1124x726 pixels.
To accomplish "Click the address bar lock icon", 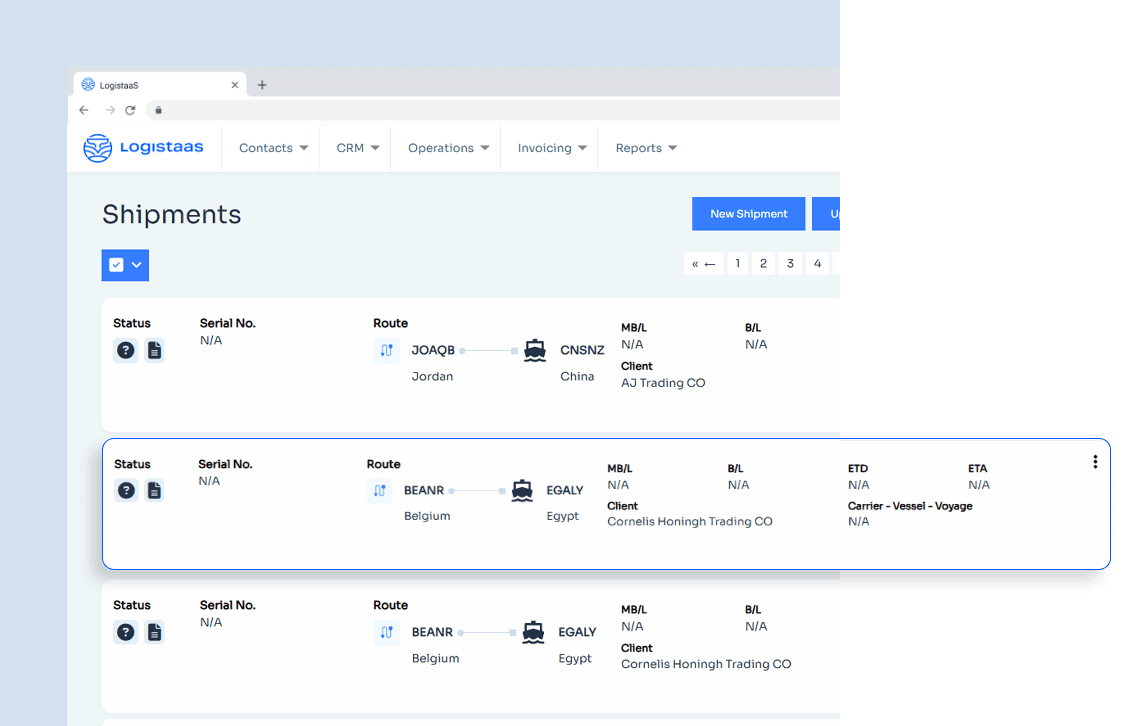I will (x=158, y=110).
